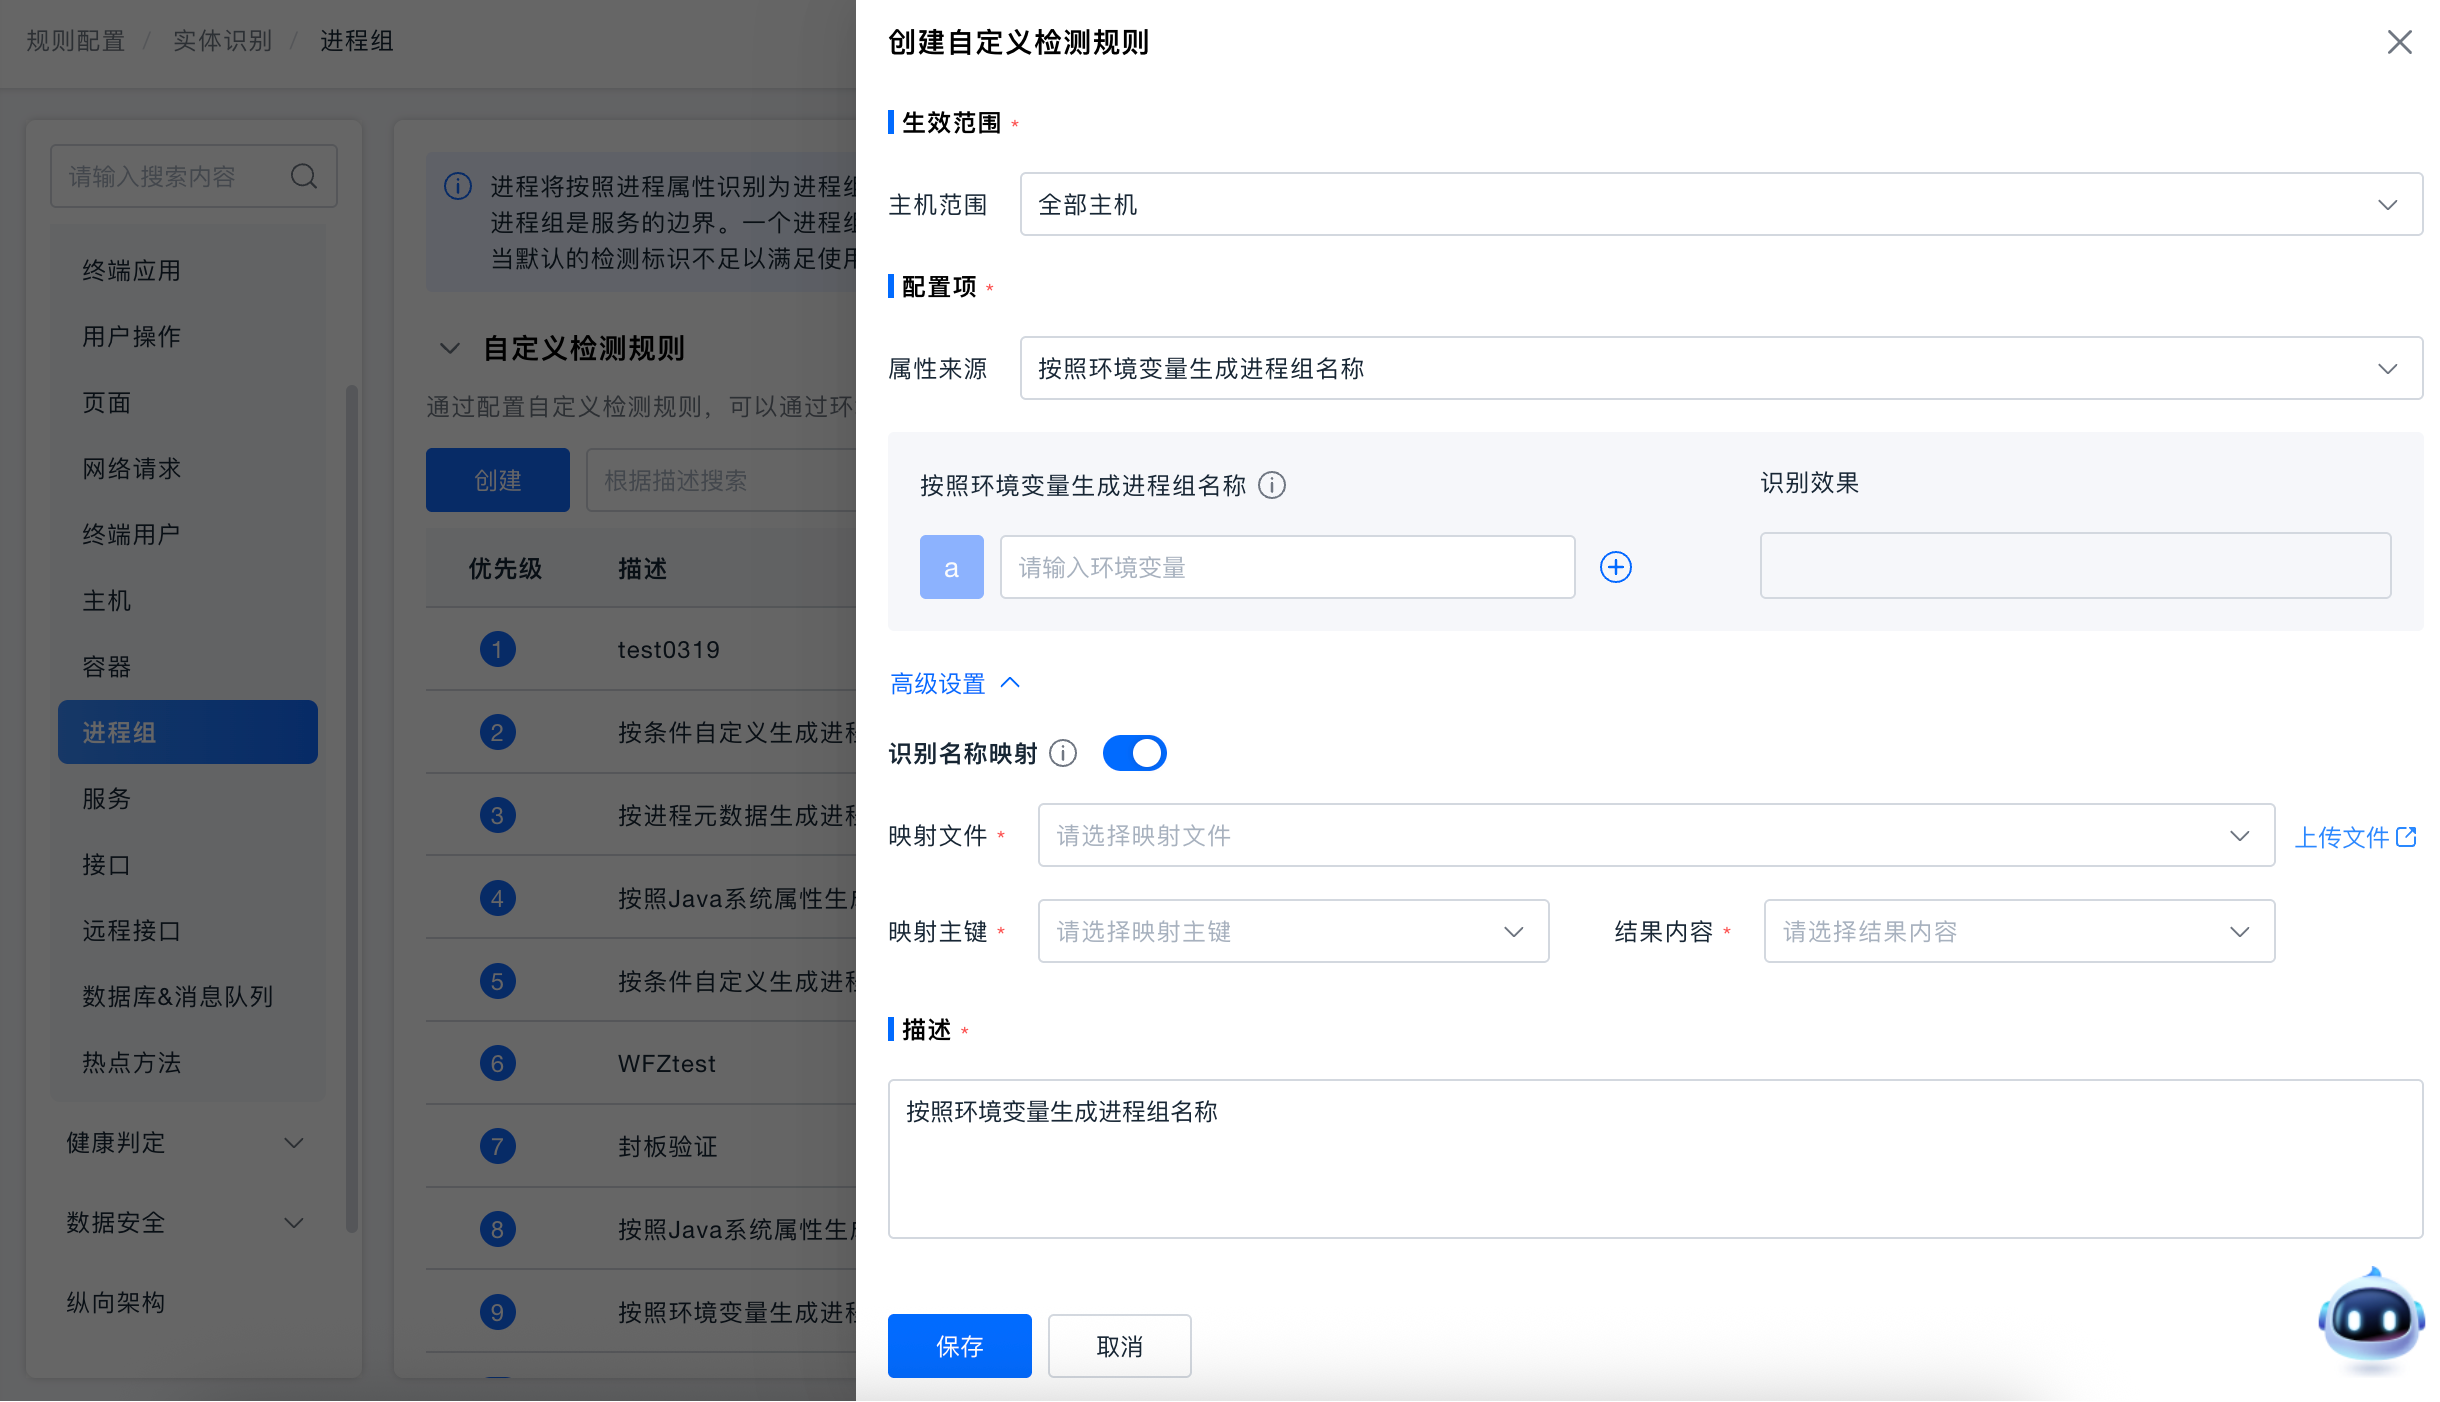Screen dimensions: 2440x1402
Task: Click the 保存 button
Action: click(959, 1346)
